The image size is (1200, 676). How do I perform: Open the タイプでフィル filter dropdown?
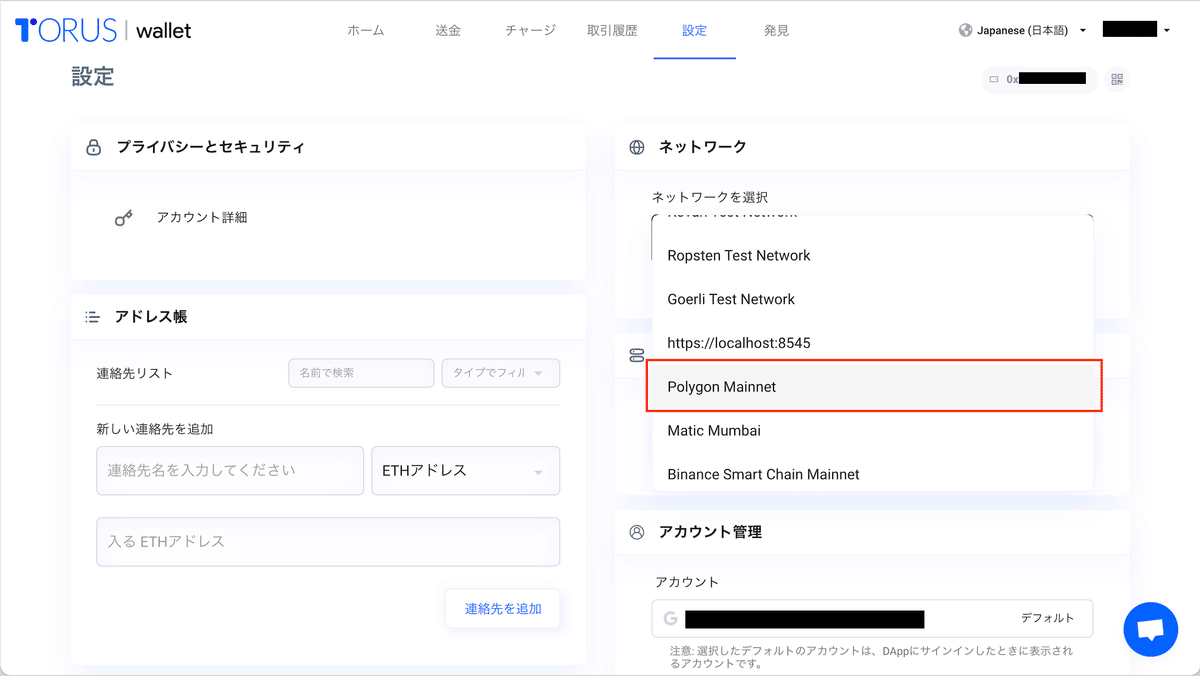coord(501,373)
